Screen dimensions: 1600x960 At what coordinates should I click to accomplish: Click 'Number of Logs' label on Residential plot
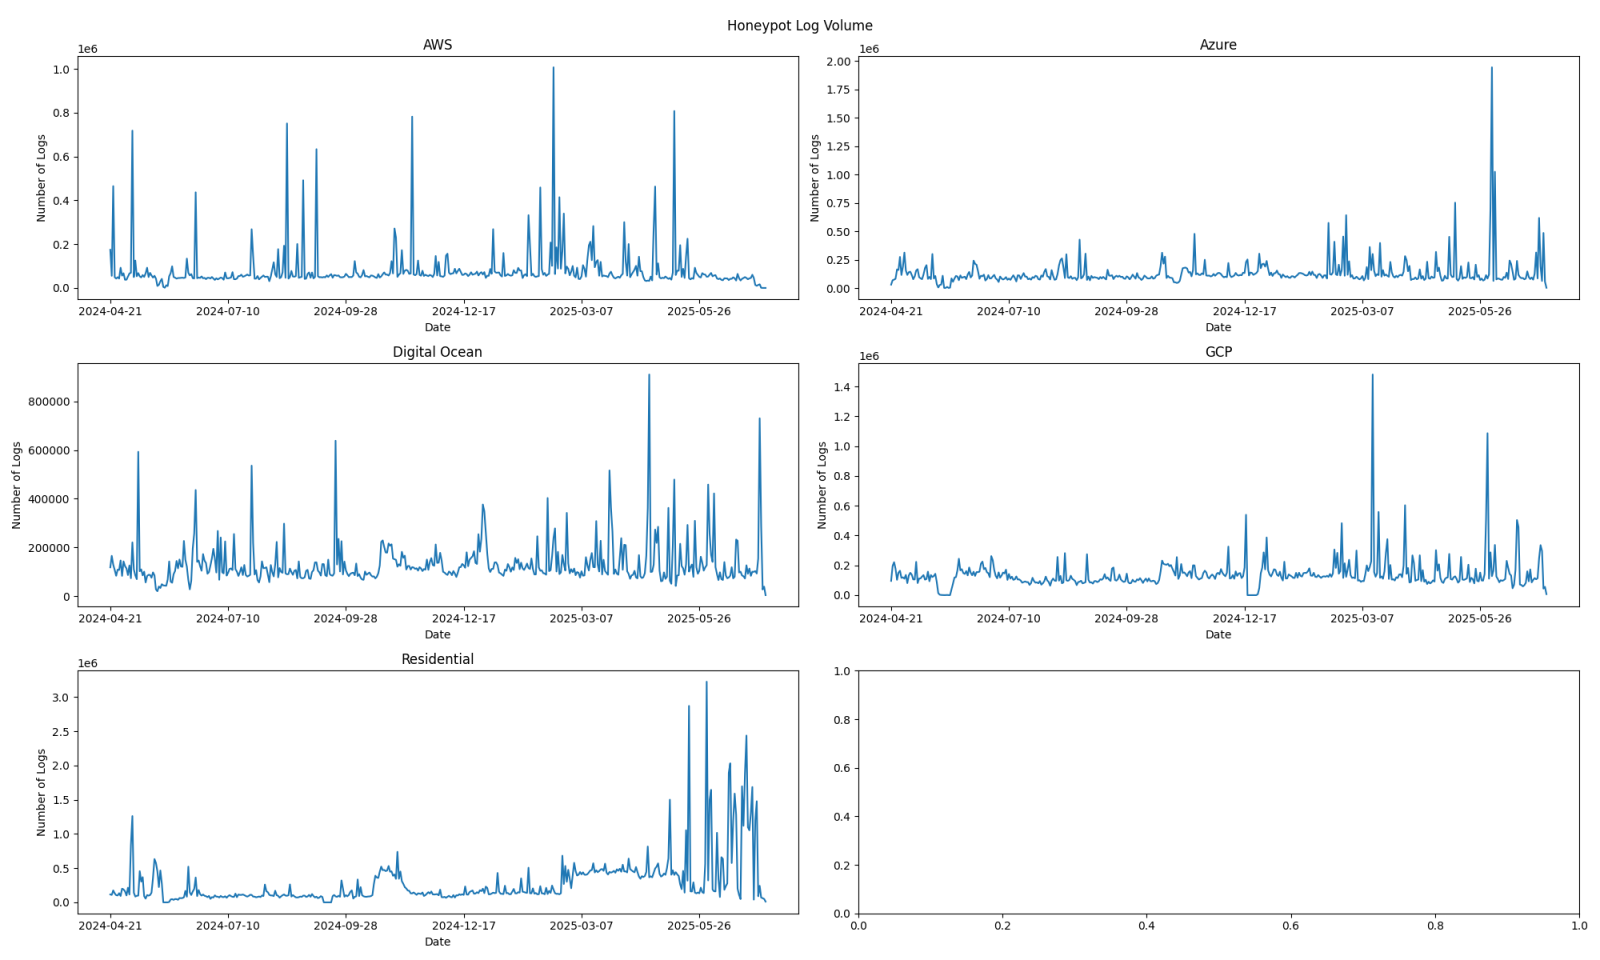click(x=42, y=792)
